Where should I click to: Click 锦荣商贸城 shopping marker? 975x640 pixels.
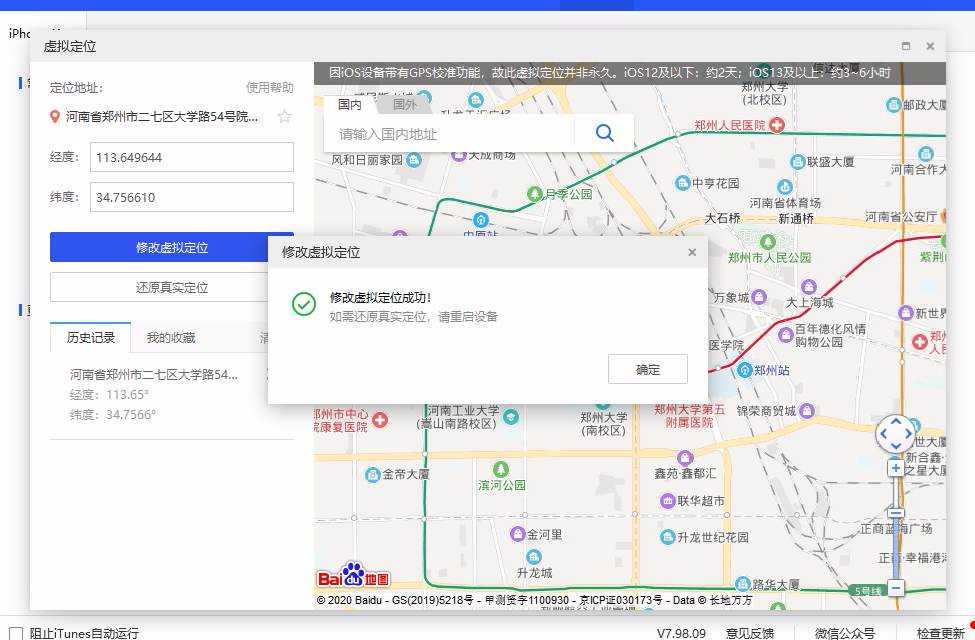click(x=807, y=410)
